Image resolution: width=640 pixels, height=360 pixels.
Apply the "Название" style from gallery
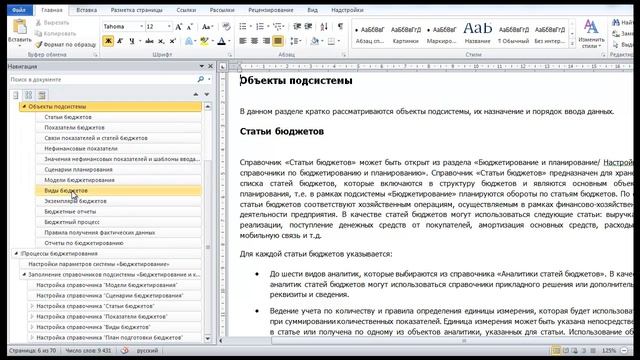point(478,33)
